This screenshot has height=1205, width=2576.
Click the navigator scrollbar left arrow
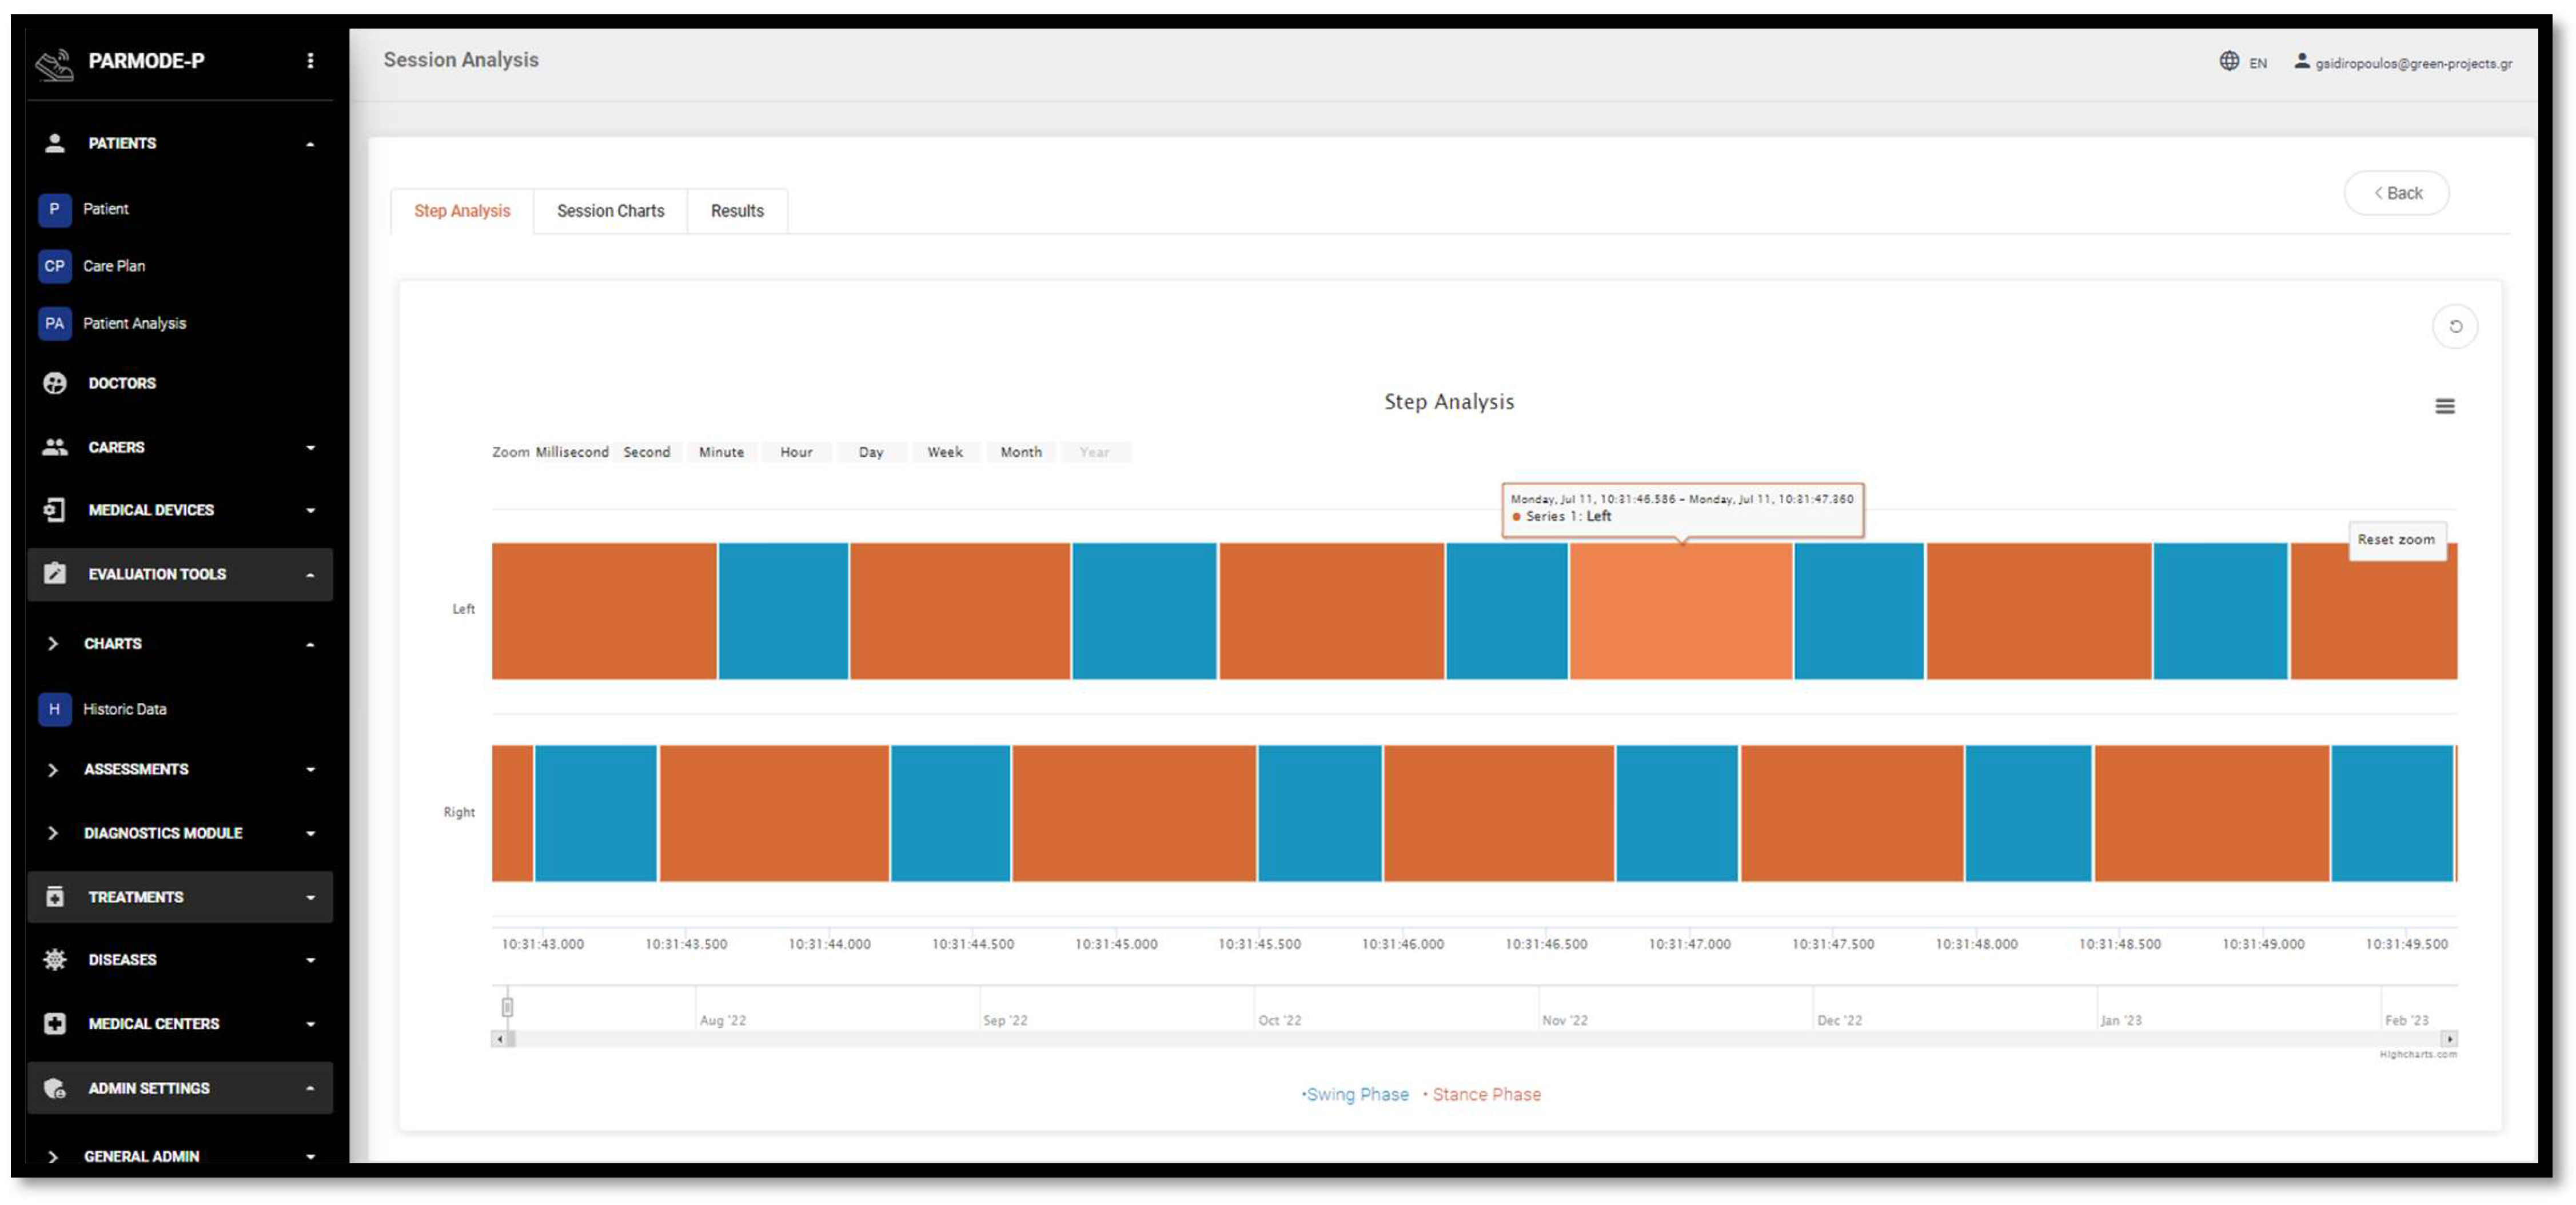pyautogui.click(x=499, y=1039)
